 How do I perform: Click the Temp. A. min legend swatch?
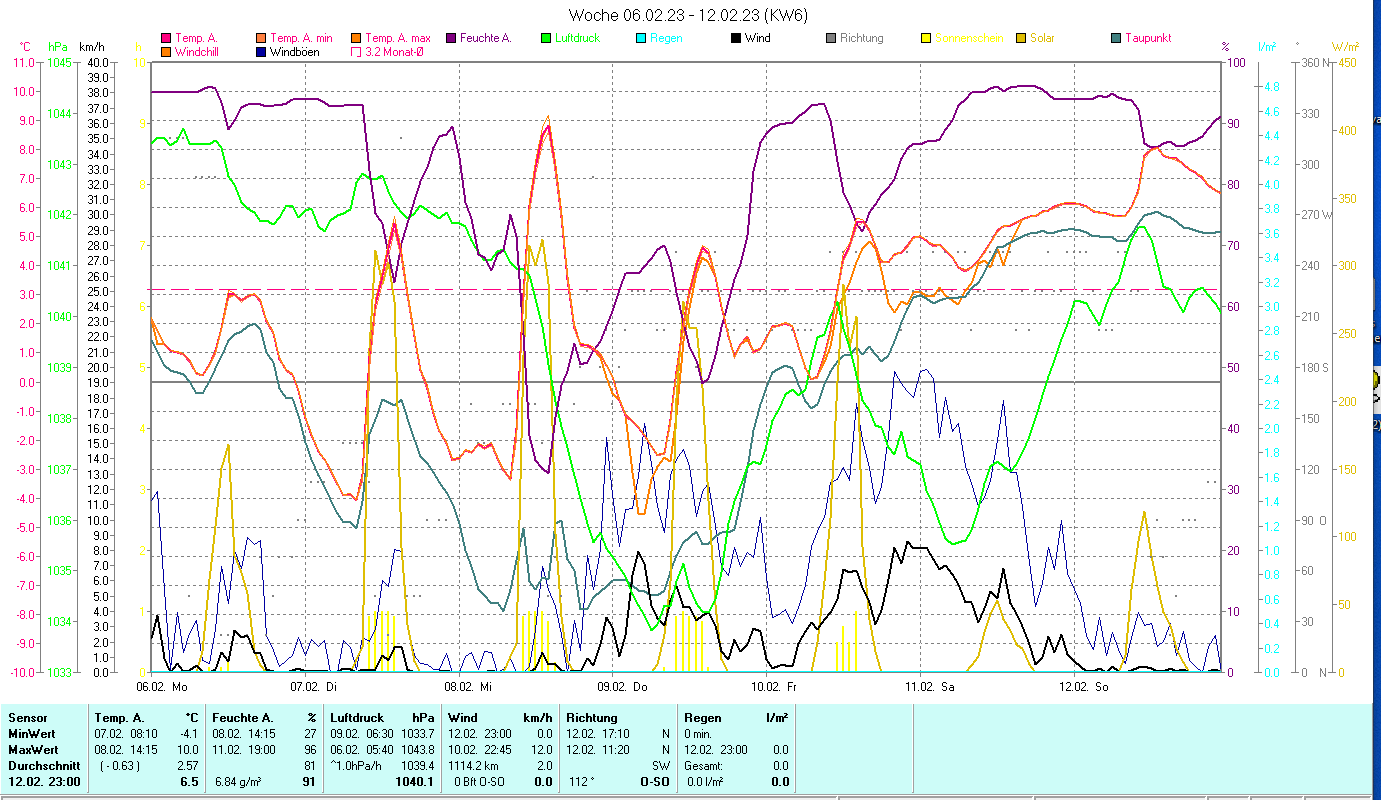[261, 38]
